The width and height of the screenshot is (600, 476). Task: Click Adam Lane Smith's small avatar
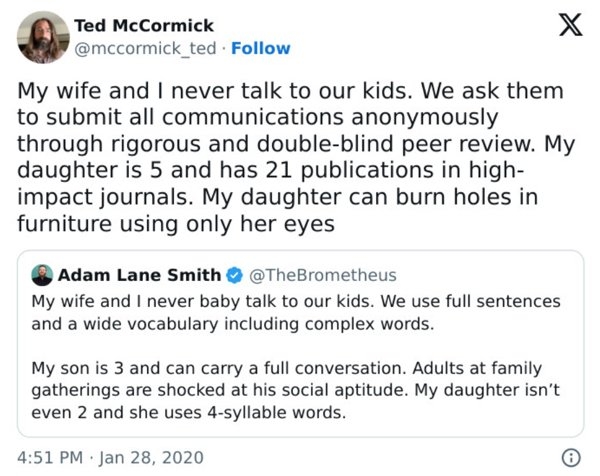tap(42, 274)
